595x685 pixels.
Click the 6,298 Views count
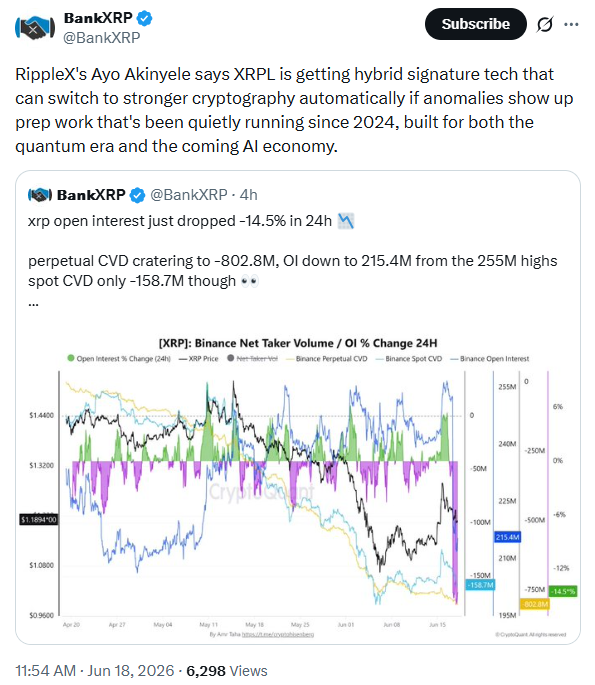point(227,671)
